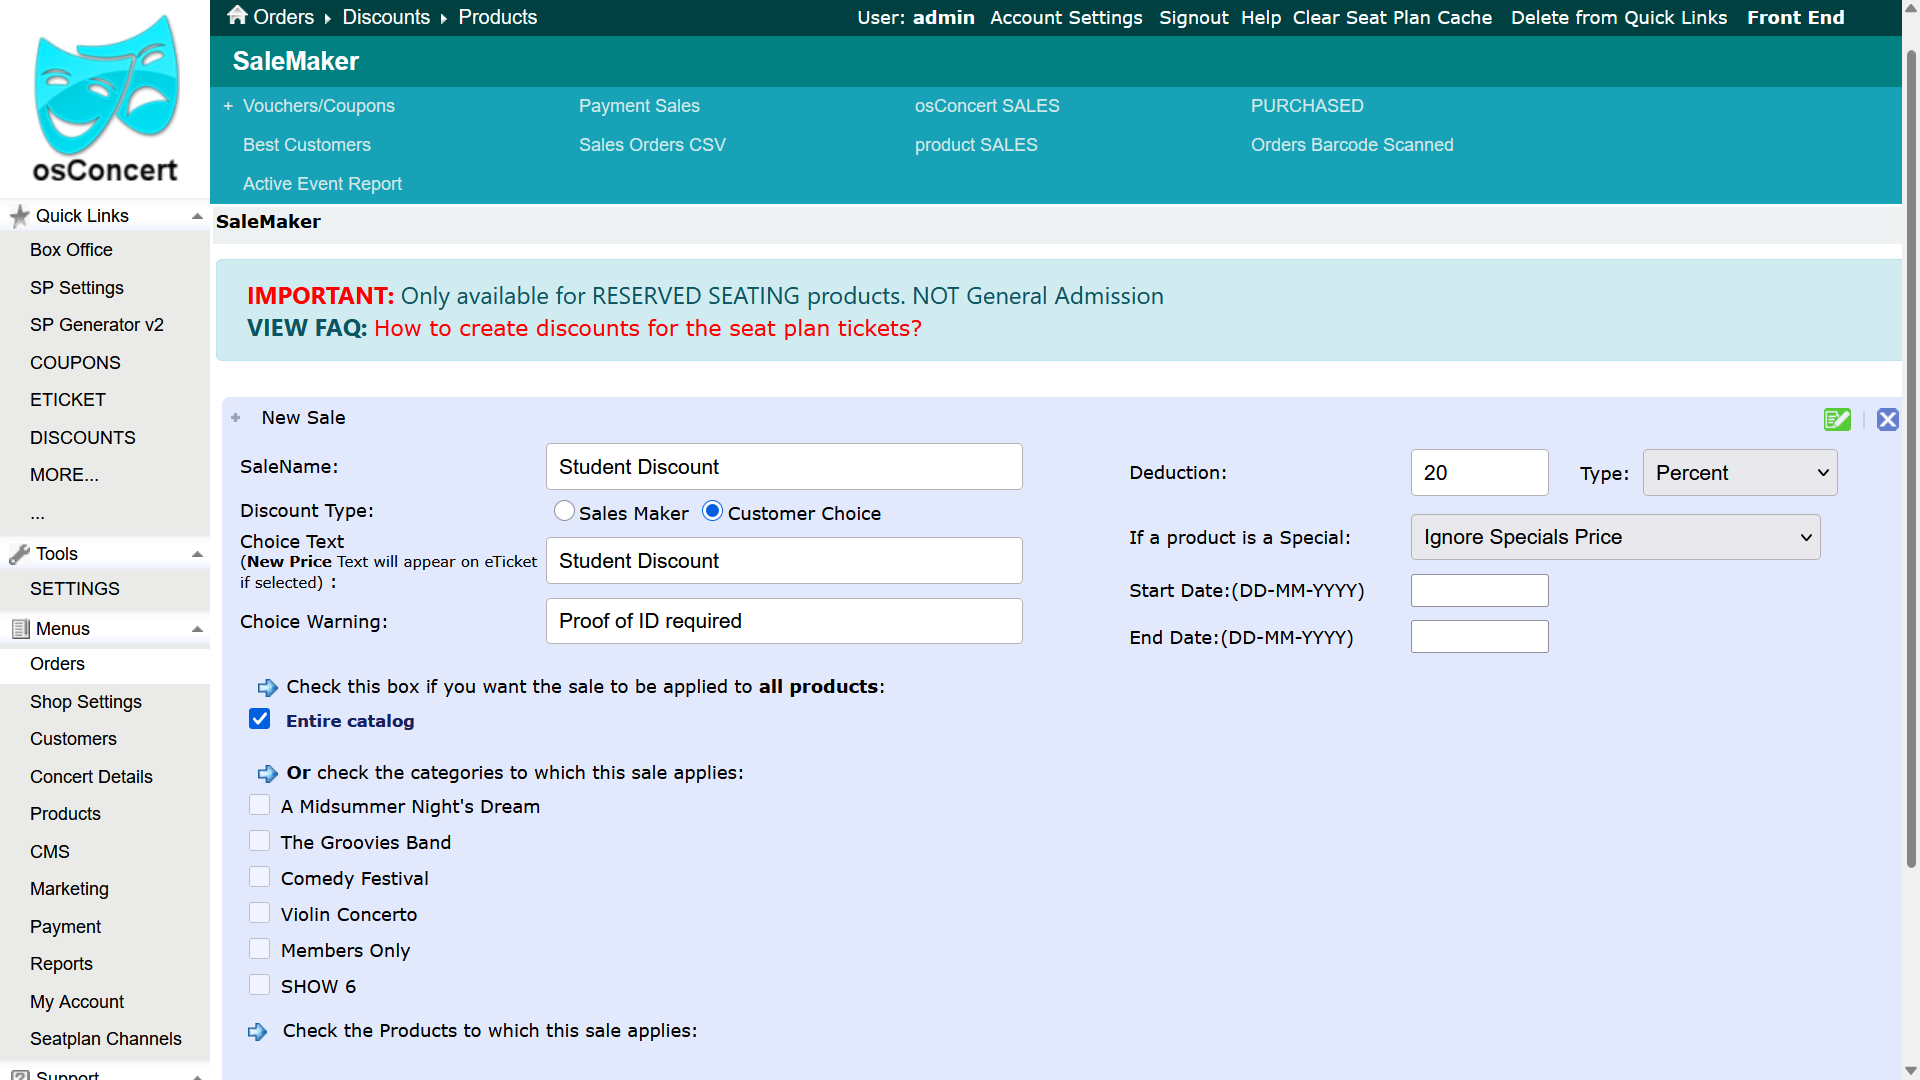Image resolution: width=1920 pixels, height=1080 pixels.
Task: Click the green save sale icon
Action: pos(1837,420)
